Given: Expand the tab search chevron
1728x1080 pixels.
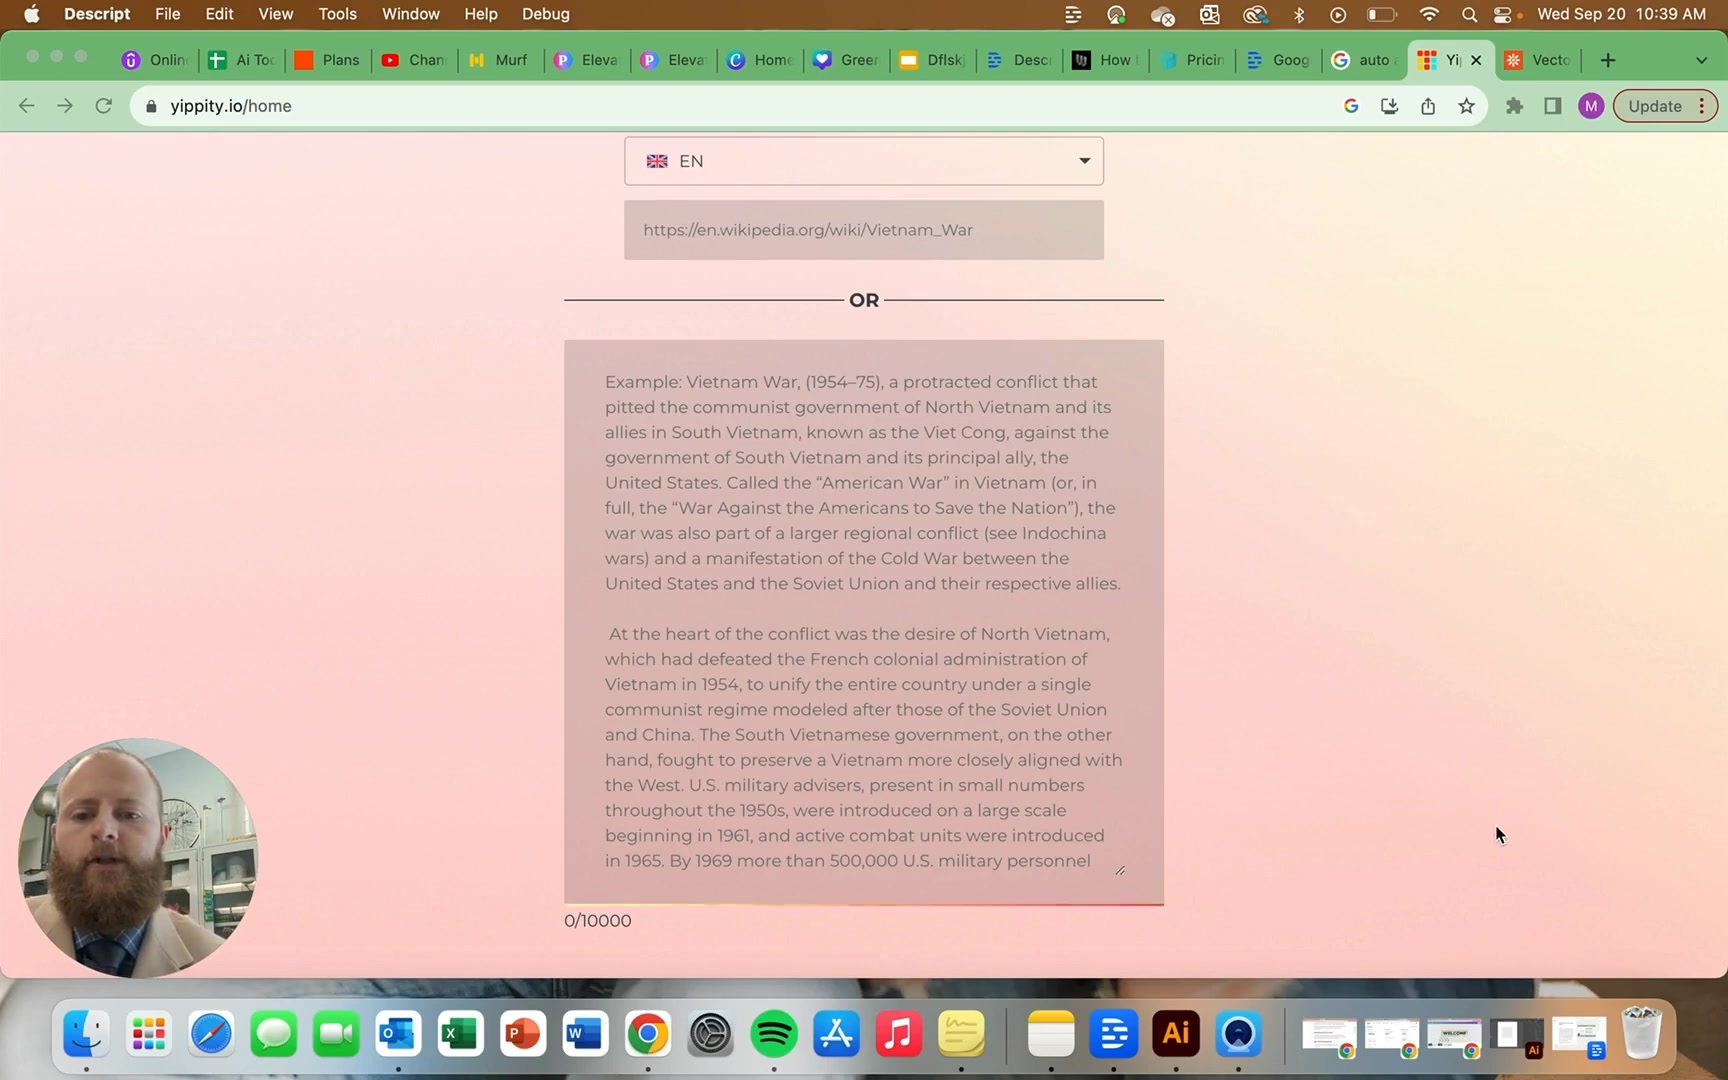Looking at the screenshot, I should (x=1701, y=60).
